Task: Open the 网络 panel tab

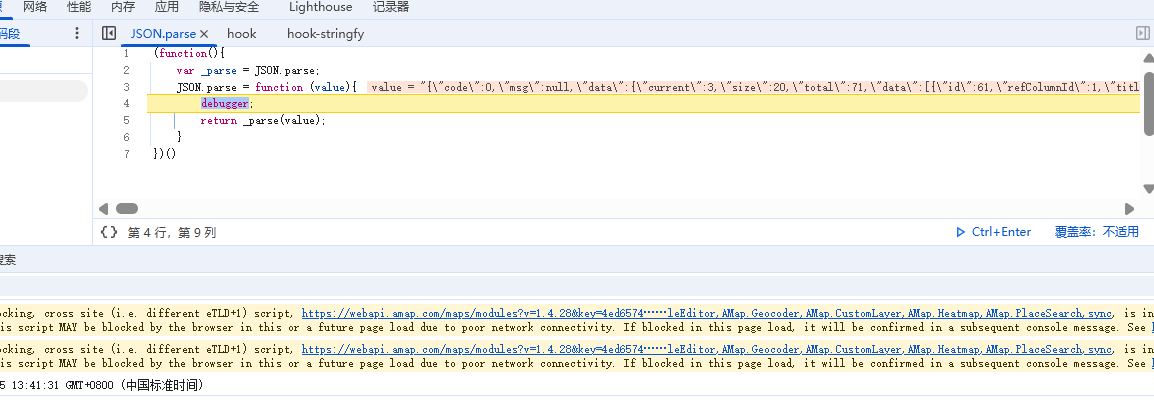Action: pyautogui.click(x=35, y=7)
